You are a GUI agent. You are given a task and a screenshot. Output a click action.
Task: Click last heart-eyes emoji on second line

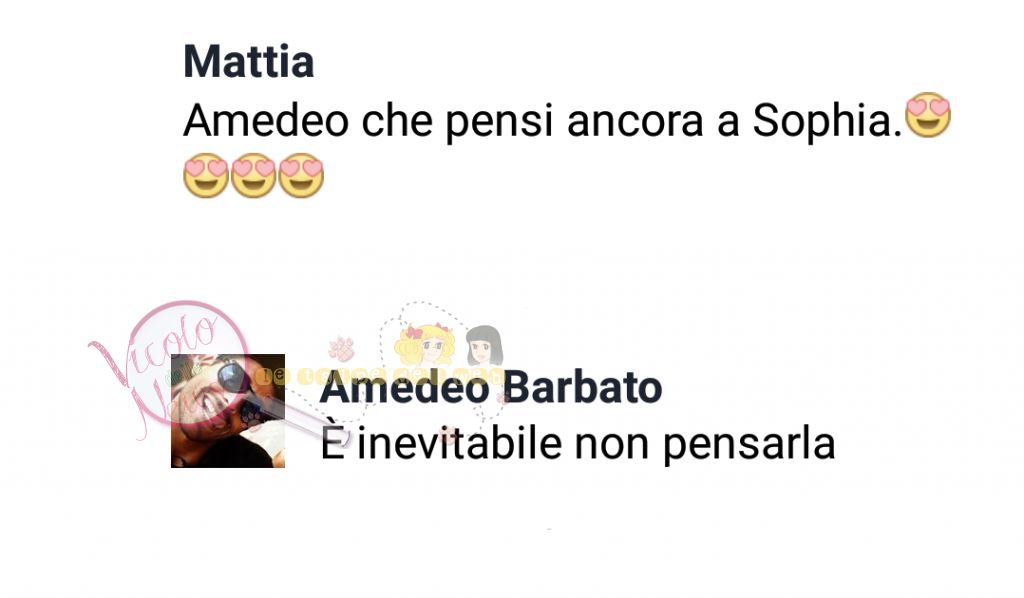point(301,175)
